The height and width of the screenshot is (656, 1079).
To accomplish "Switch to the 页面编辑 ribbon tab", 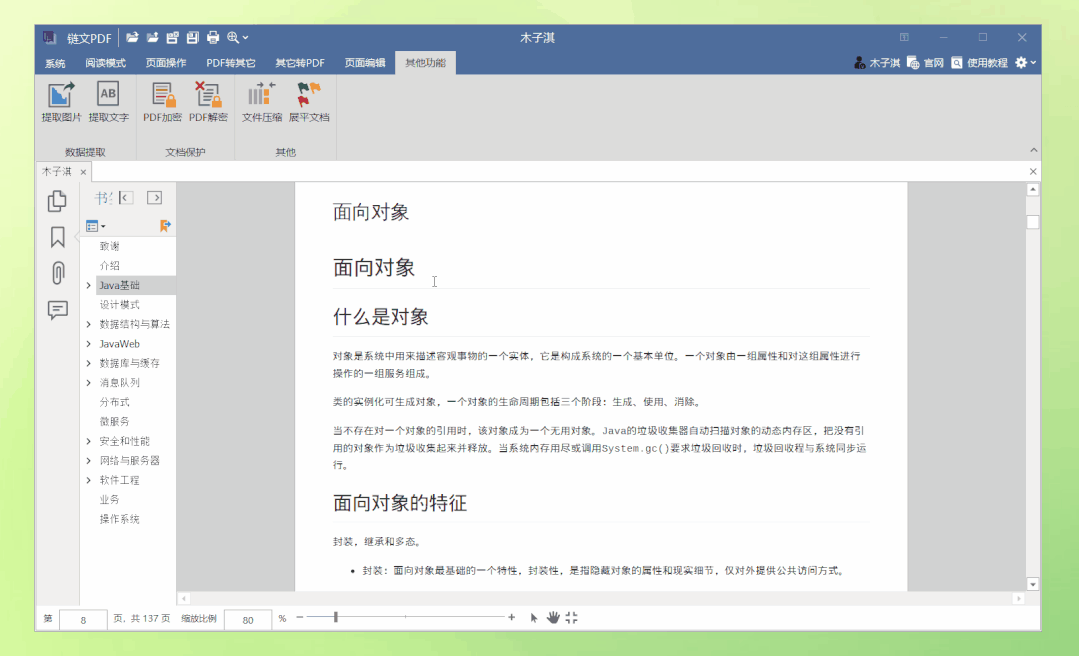I will pyautogui.click(x=367, y=61).
